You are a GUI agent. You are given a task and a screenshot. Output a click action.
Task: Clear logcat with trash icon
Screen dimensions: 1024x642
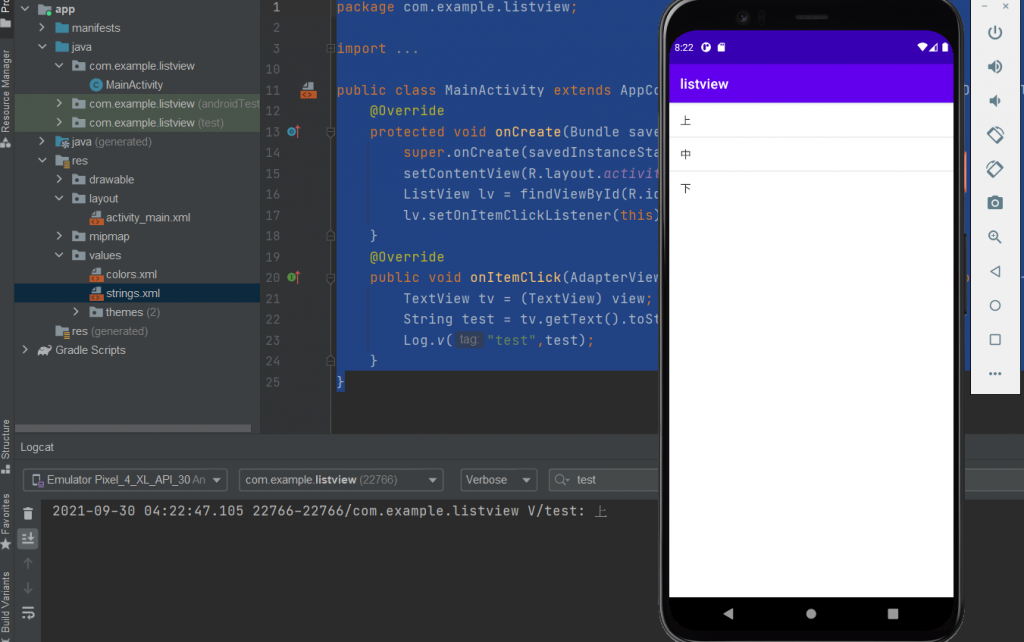click(28, 513)
